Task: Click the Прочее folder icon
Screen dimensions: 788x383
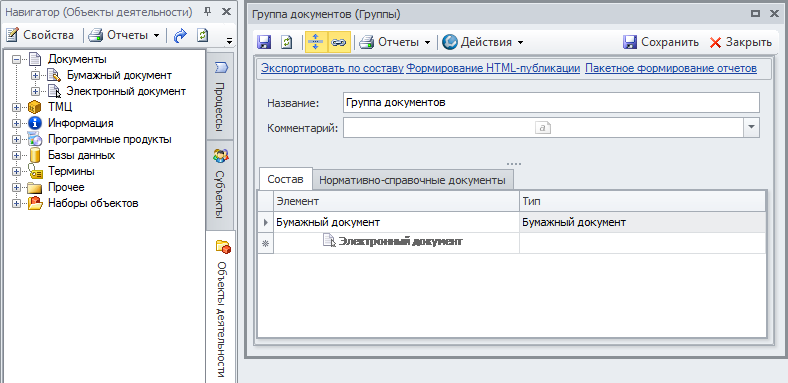Action: 35,188
